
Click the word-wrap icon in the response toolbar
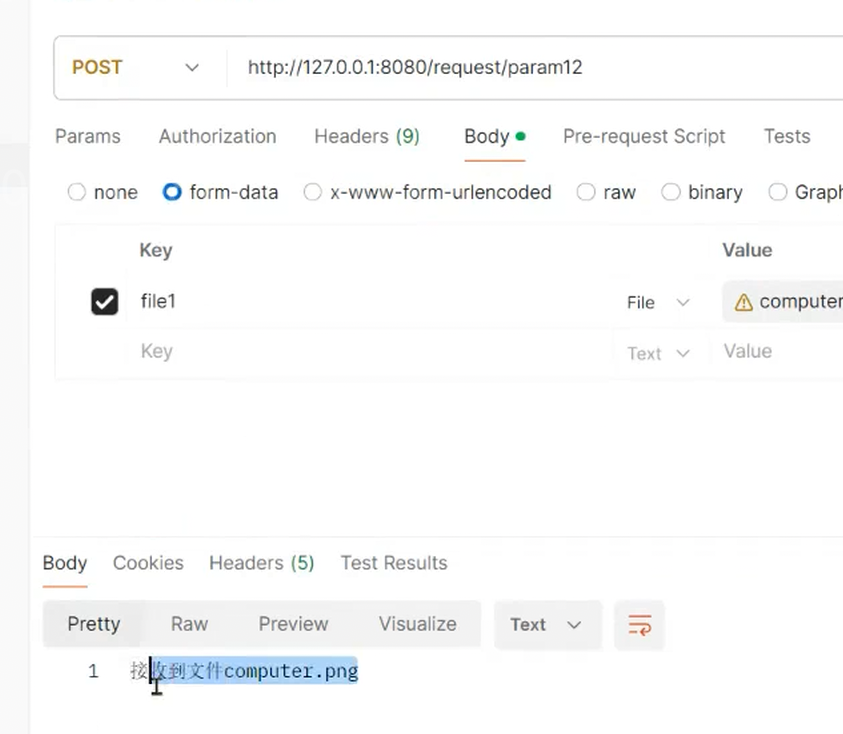pos(639,625)
